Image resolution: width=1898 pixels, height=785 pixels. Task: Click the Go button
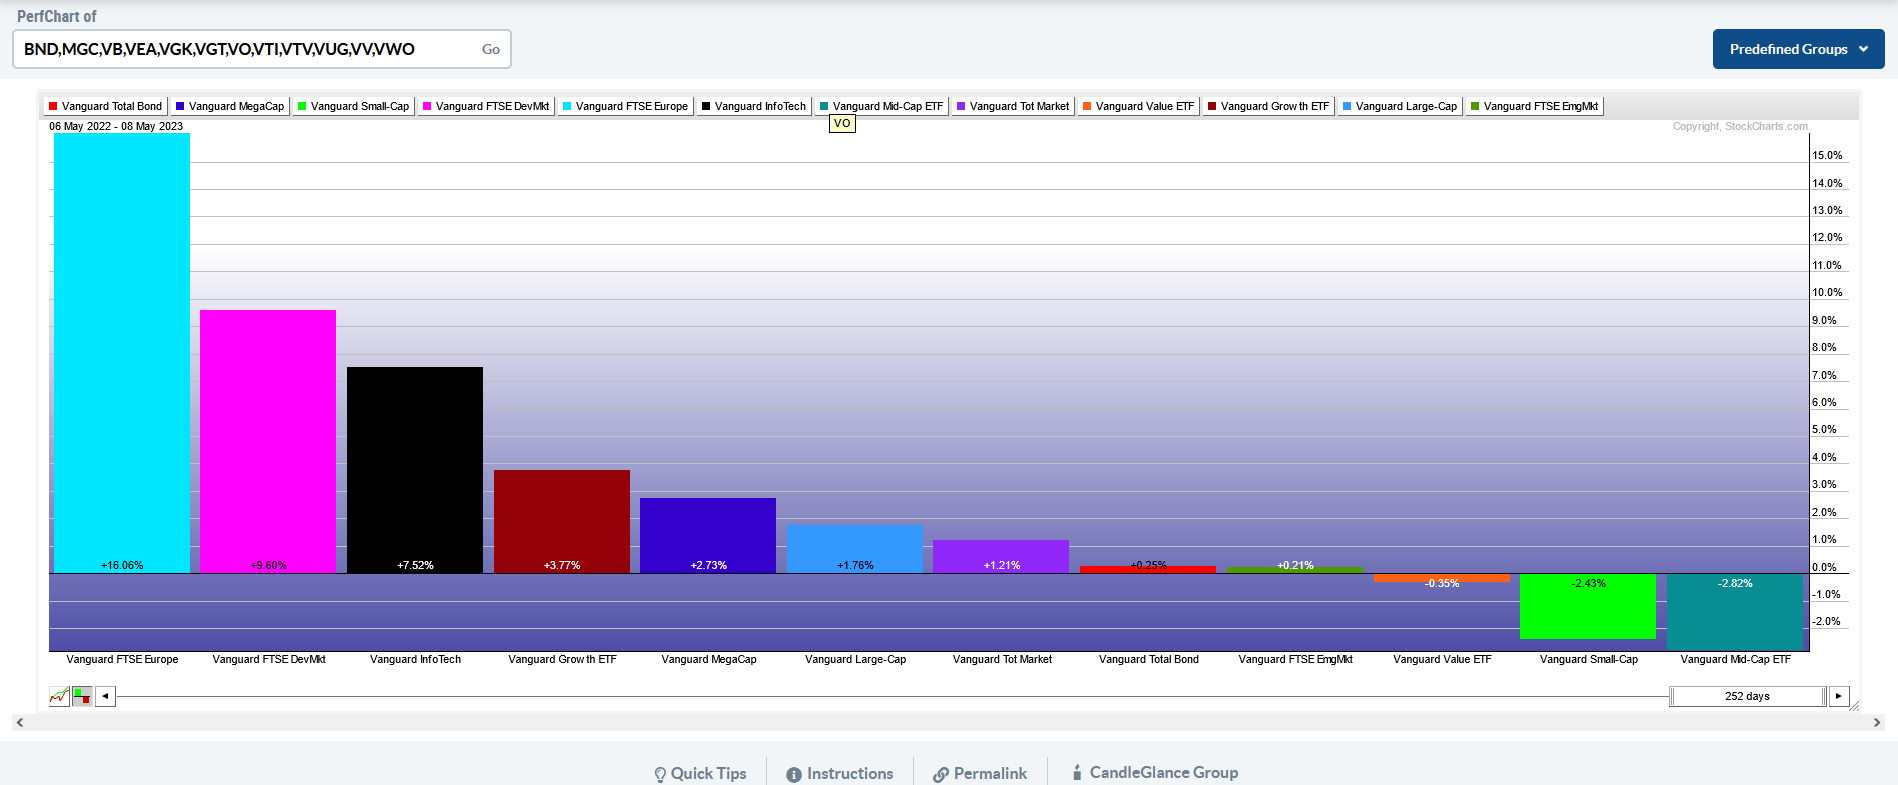click(491, 49)
